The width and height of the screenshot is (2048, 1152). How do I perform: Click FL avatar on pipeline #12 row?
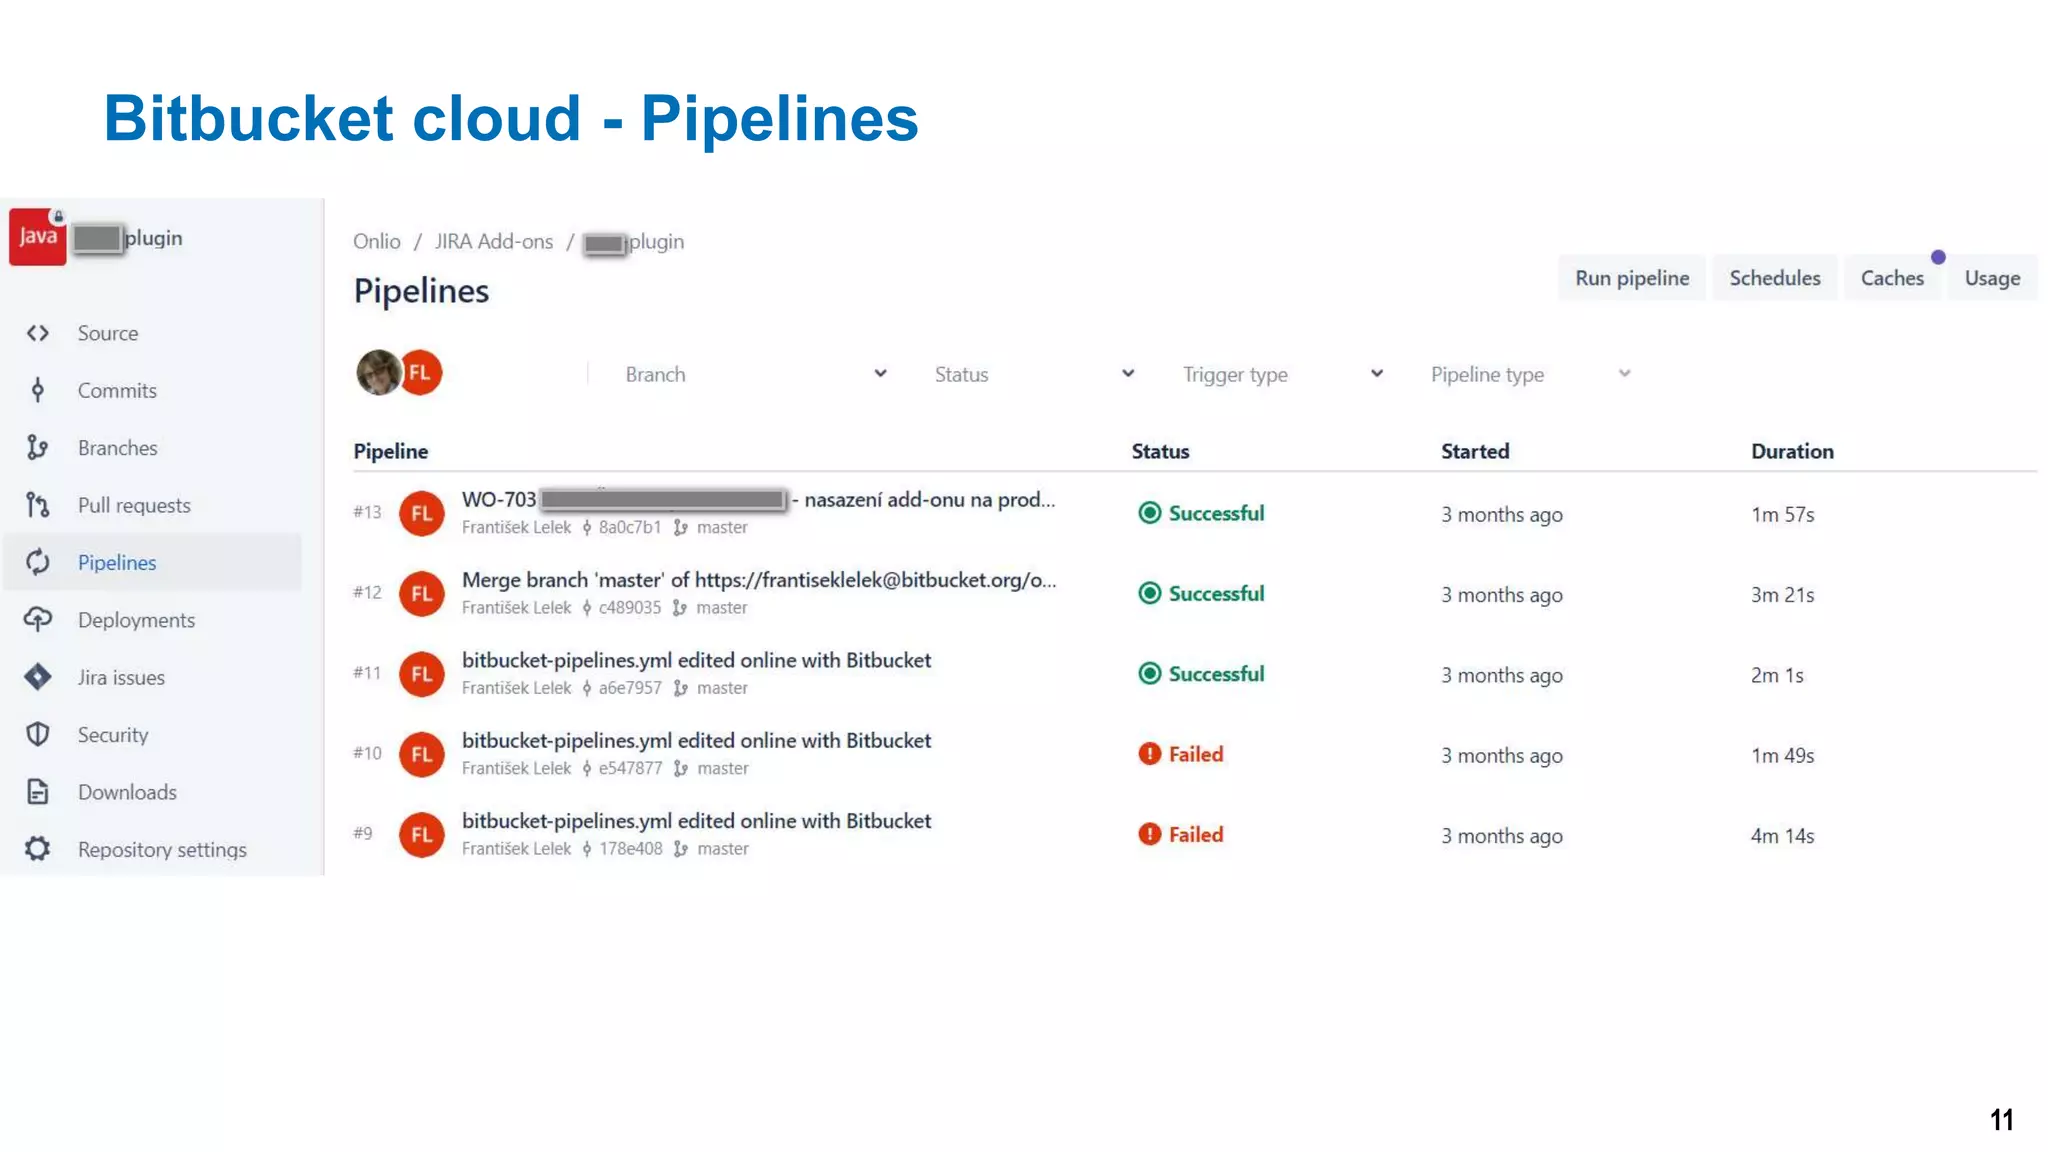[422, 594]
